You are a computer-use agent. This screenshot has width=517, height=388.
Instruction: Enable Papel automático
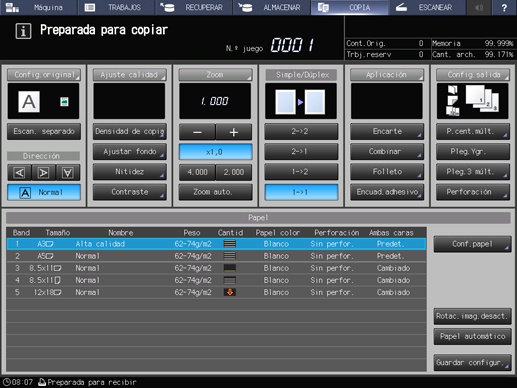pos(472,337)
